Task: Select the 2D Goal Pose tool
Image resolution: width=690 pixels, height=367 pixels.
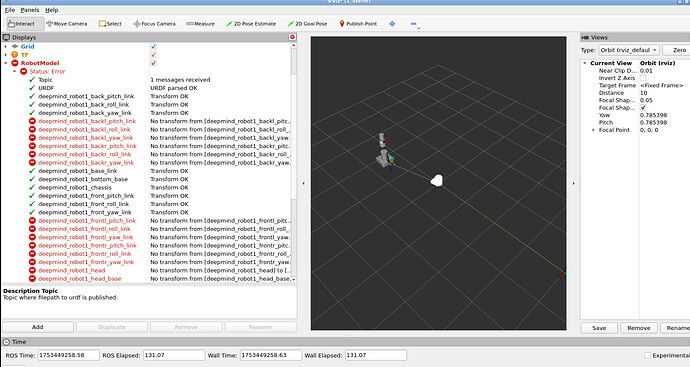Action: tap(307, 24)
